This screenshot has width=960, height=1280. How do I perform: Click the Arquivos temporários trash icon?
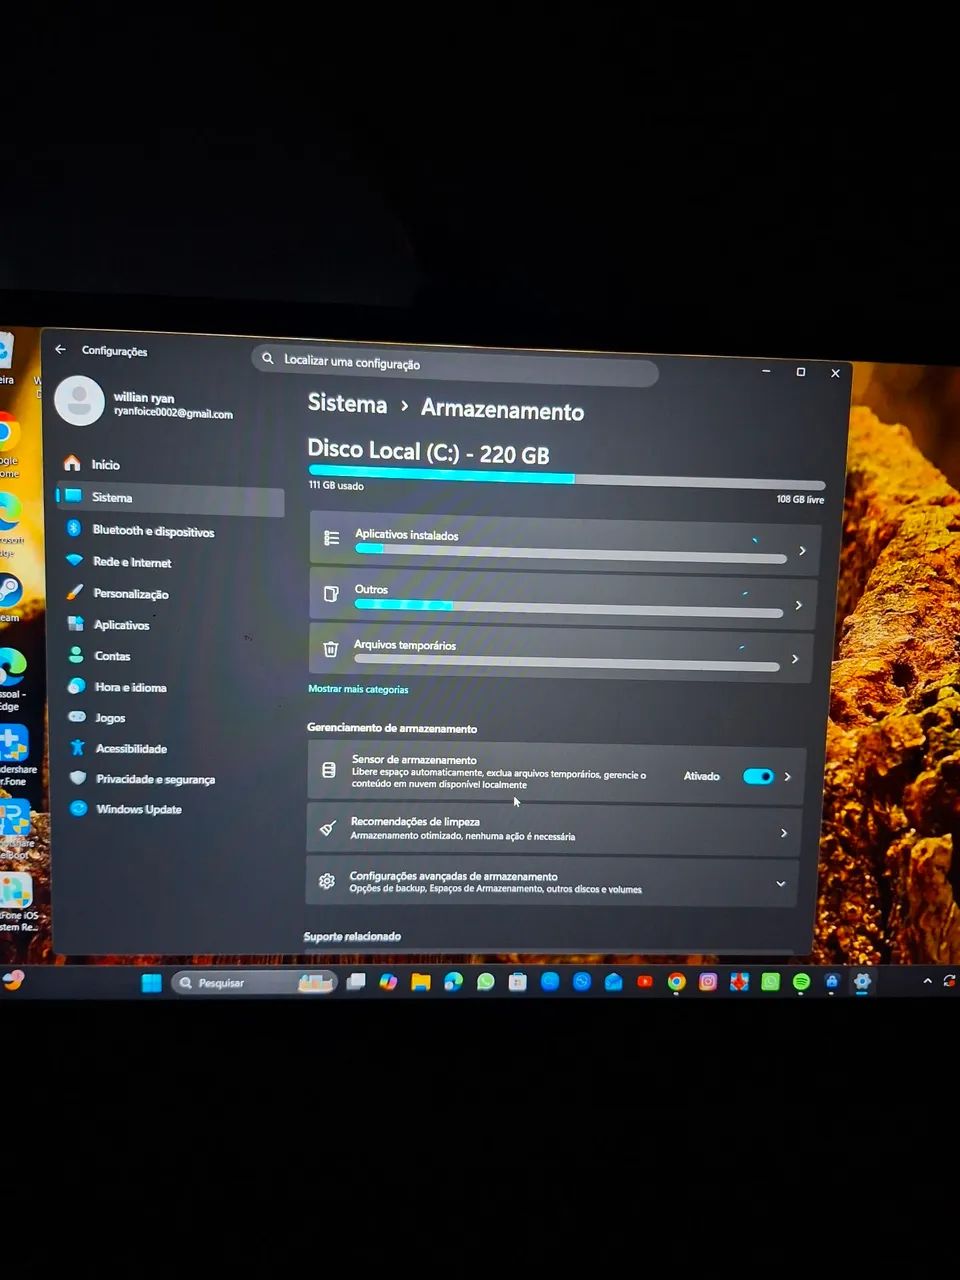tap(331, 649)
